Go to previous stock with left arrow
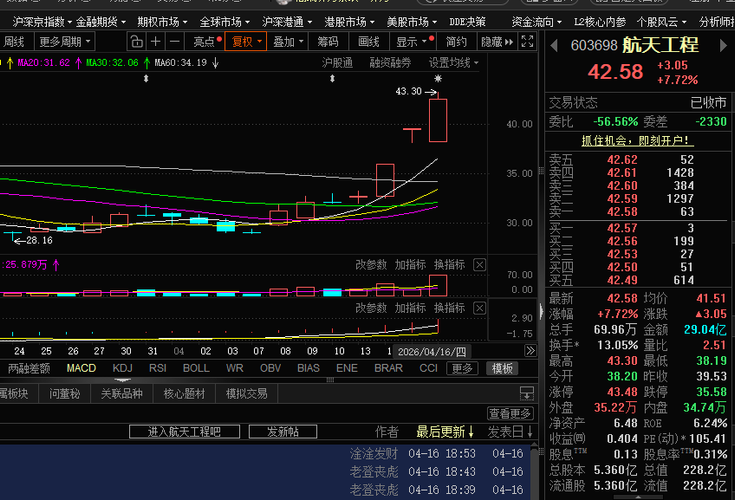 point(554,46)
